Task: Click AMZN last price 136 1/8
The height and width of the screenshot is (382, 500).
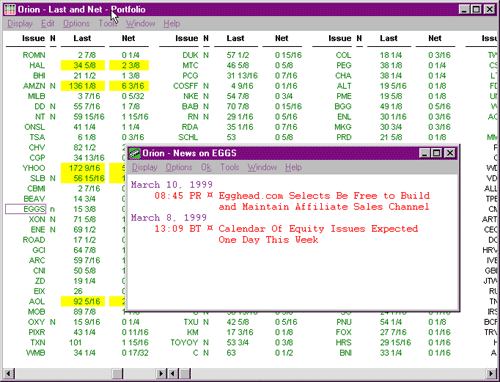Action: coord(83,86)
